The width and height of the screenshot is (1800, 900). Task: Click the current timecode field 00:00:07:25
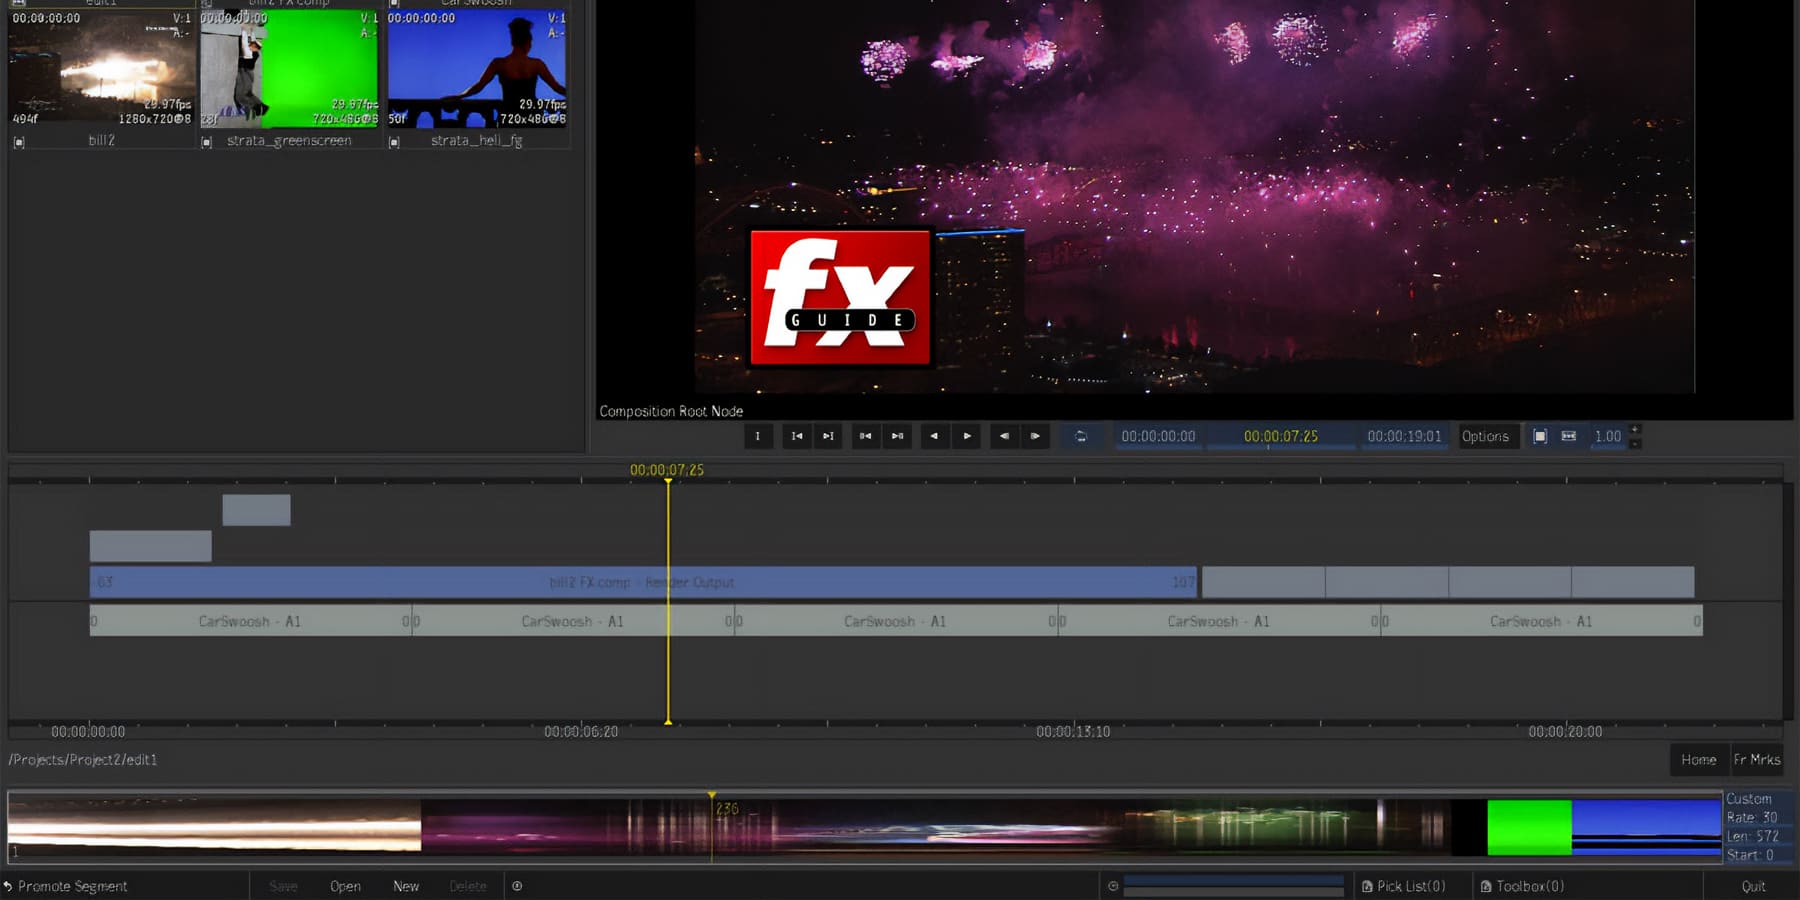click(x=1281, y=436)
